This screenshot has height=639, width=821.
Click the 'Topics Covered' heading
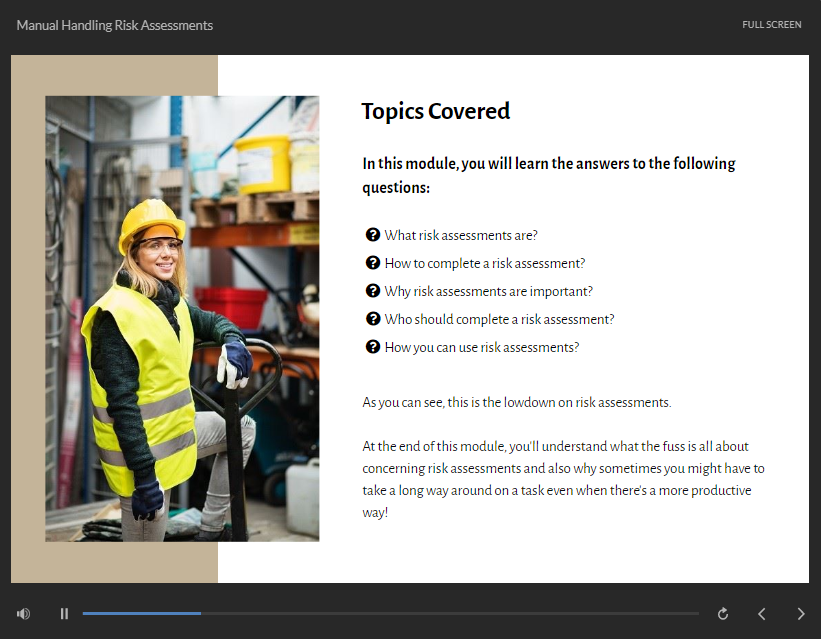(x=435, y=111)
